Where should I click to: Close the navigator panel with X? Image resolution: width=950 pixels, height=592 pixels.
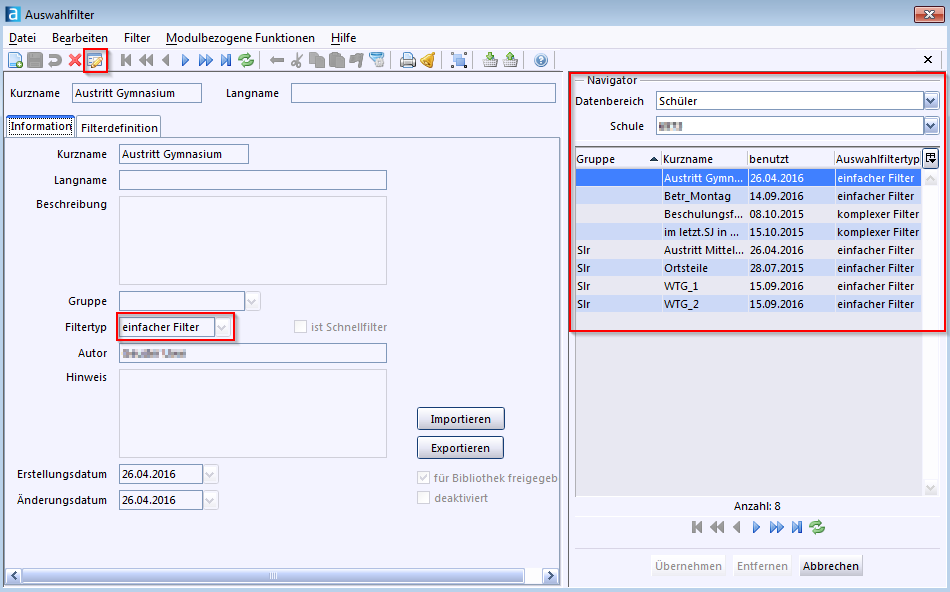[x=928, y=59]
